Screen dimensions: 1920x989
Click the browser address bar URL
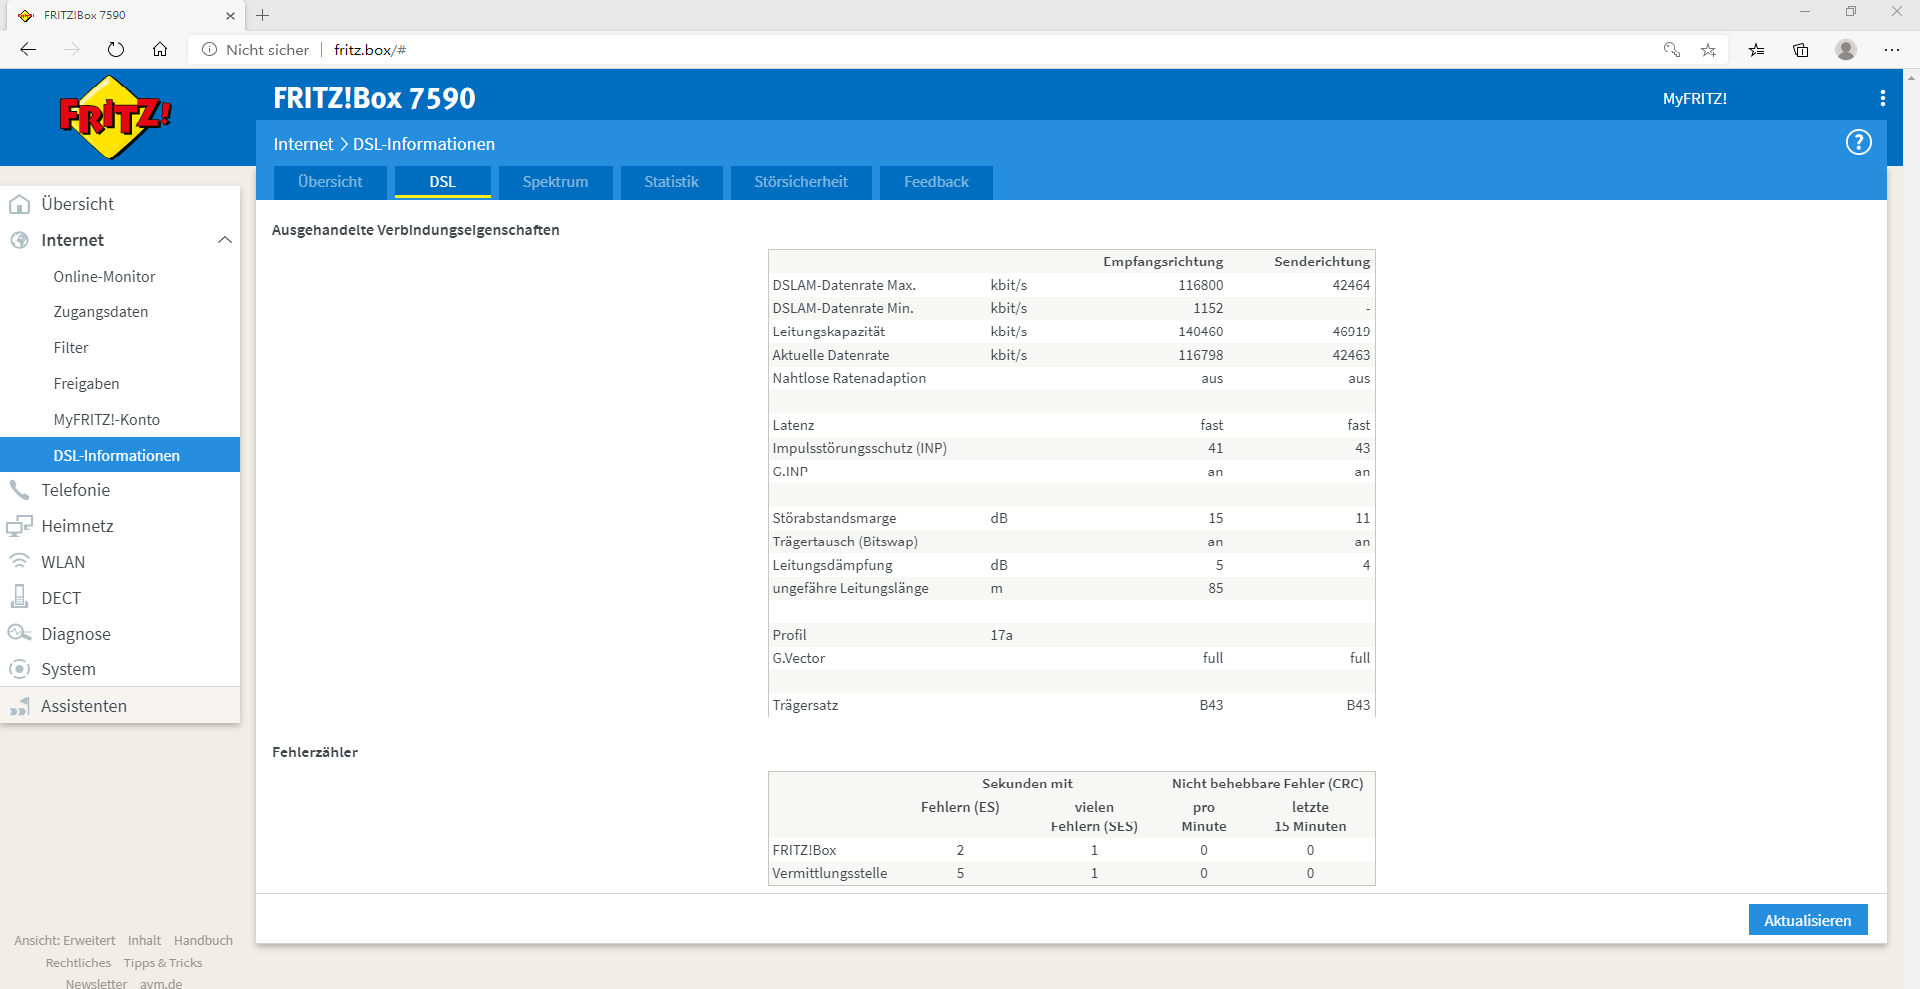370,49
